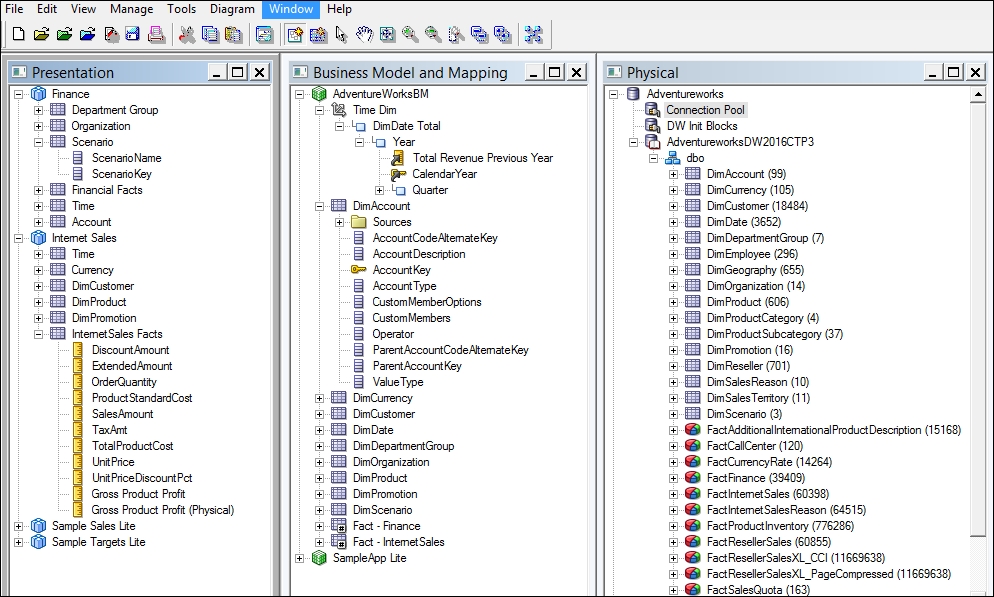Select AdventureworksDW2016CTP3 catalog
The height and width of the screenshot is (597, 994).
pos(740,142)
